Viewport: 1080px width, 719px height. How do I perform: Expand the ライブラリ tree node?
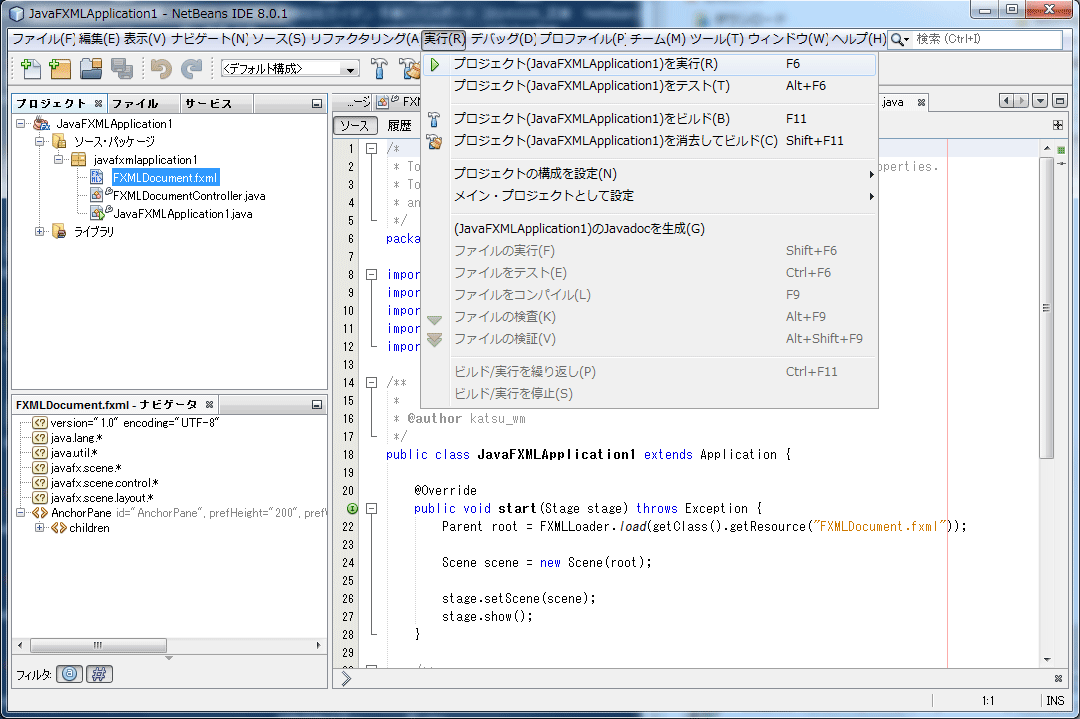point(39,231)
